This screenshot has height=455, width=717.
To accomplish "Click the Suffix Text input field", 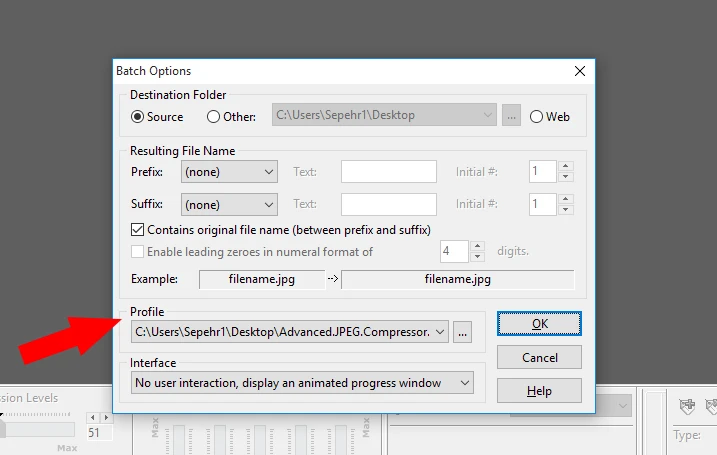I will [x=389, y=204].
